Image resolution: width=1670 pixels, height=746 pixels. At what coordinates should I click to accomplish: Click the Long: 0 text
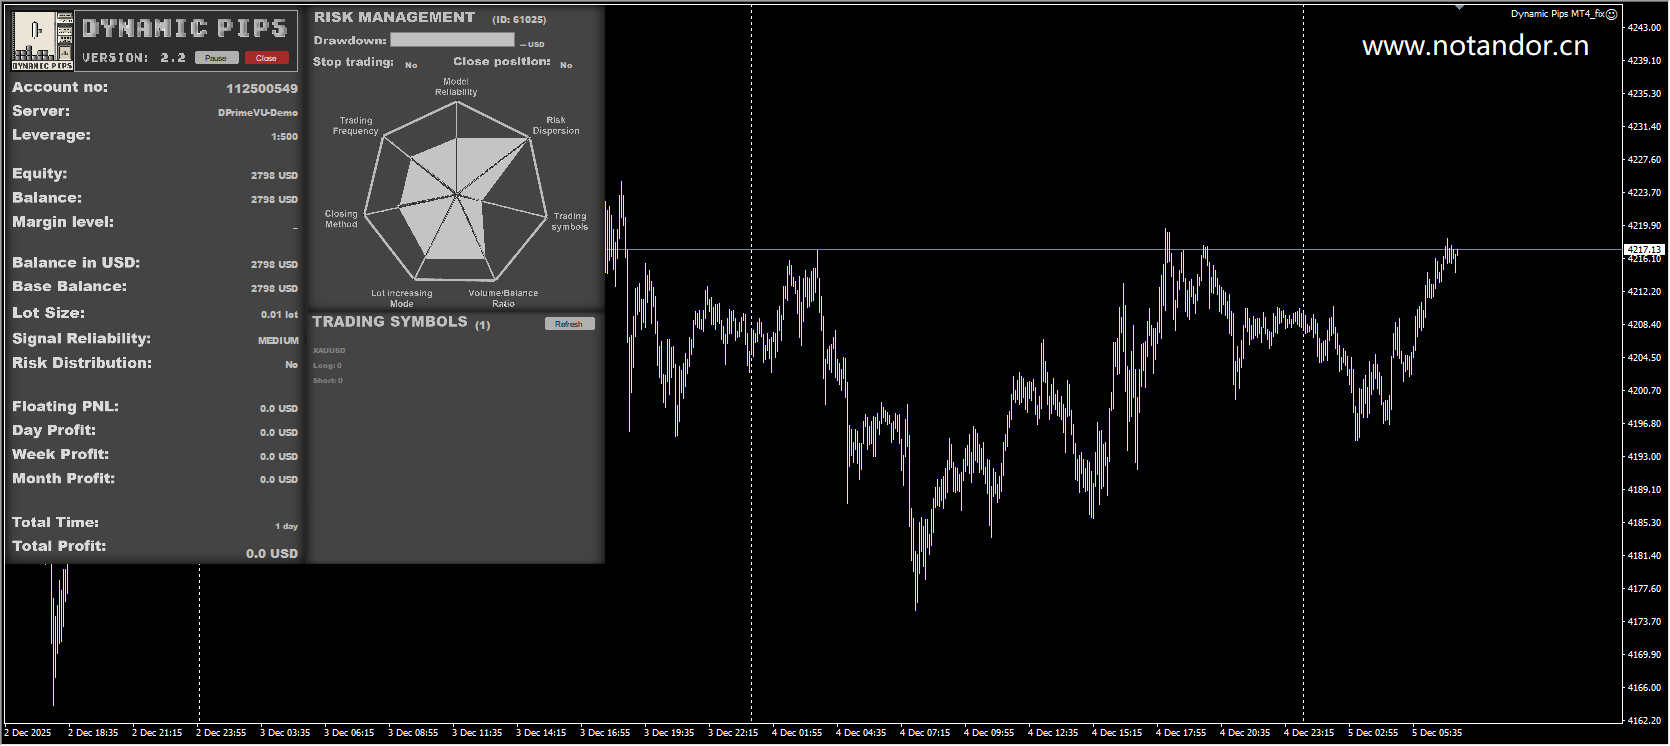click(327, 366)
